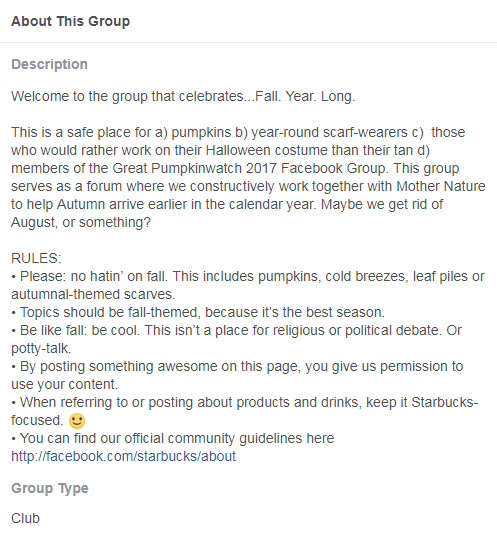Click the Club group type value

click(x=25, y=518)
